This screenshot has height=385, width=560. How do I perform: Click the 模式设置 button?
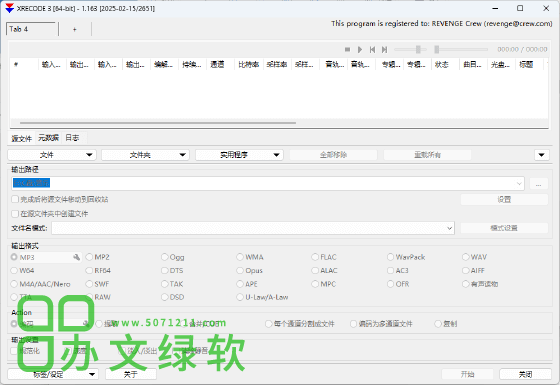coord(504,228)
